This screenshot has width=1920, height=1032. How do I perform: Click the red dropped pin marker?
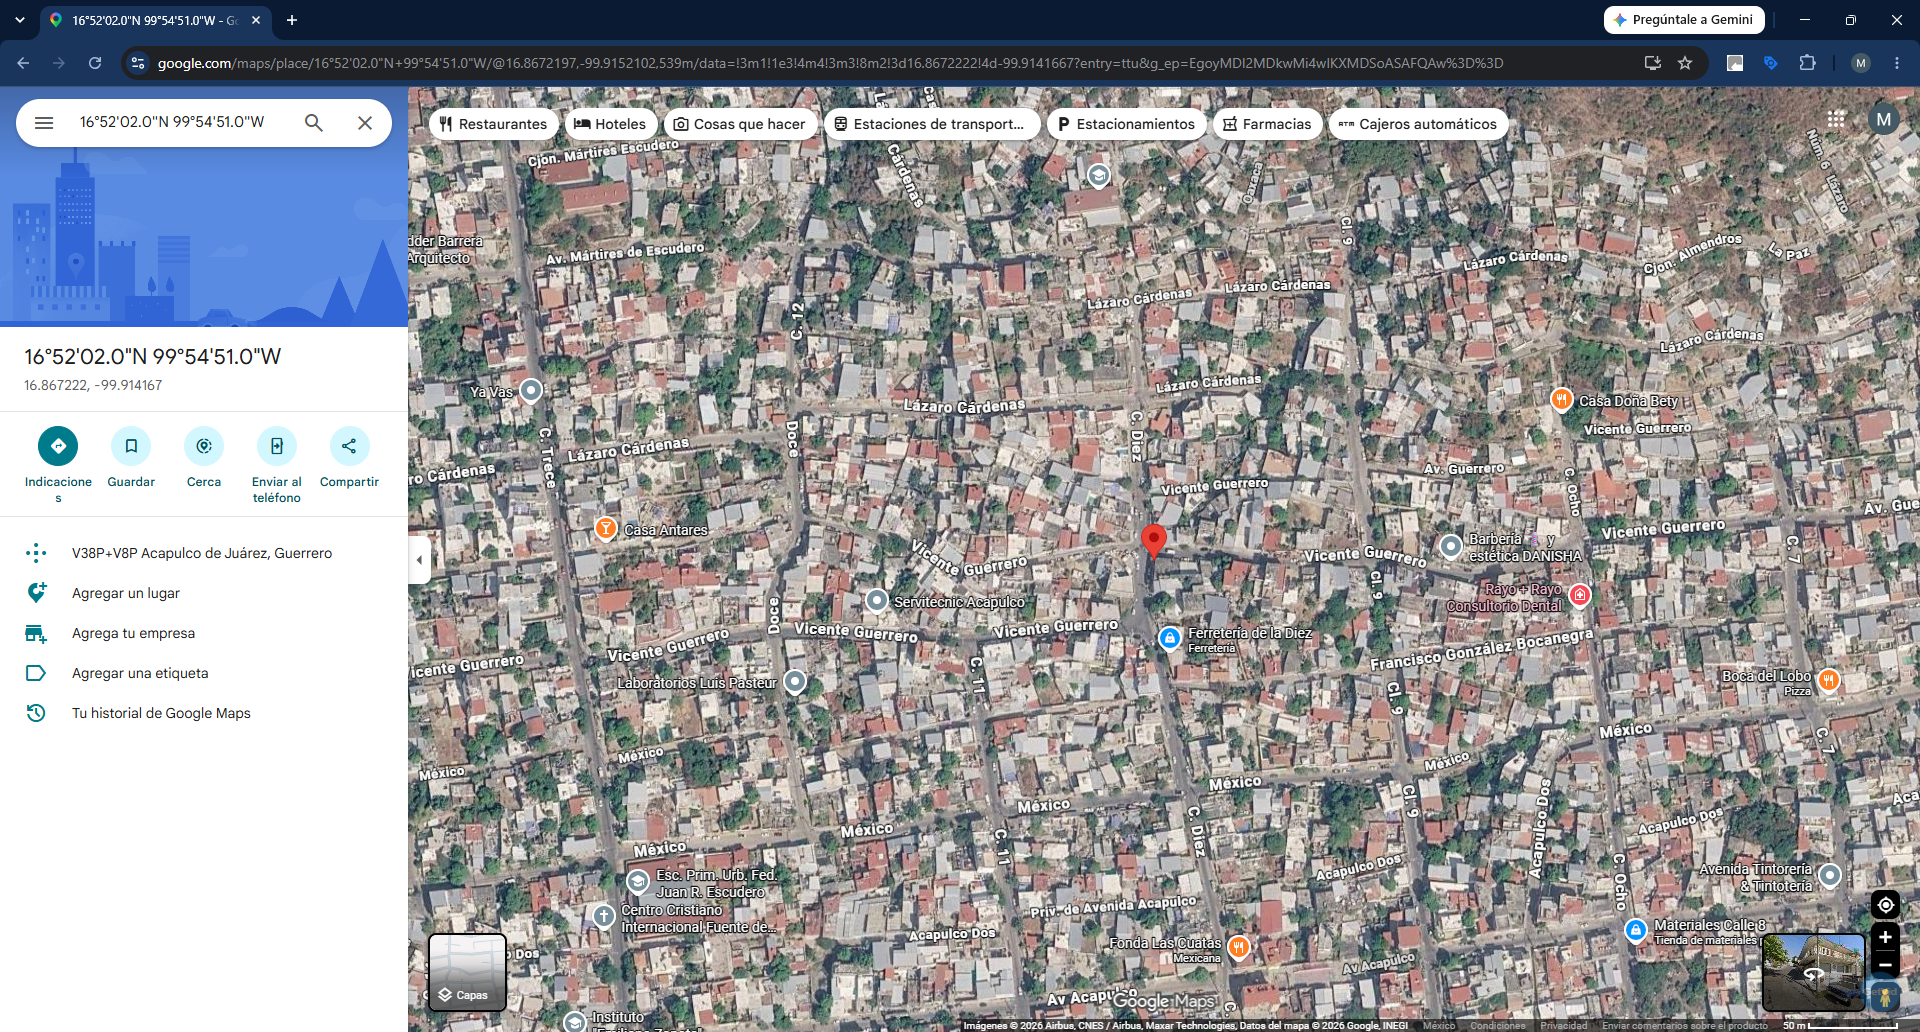1154,541
